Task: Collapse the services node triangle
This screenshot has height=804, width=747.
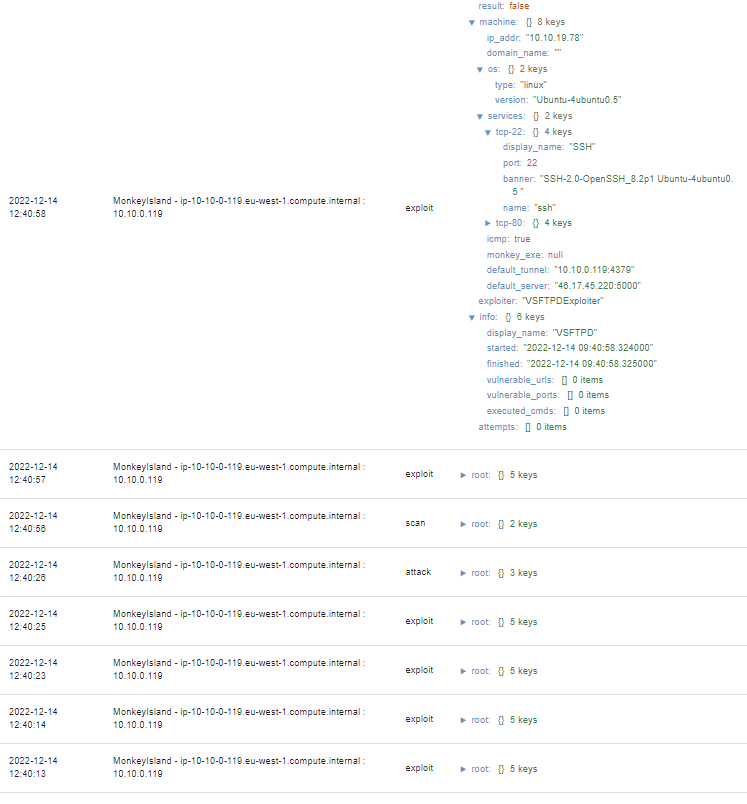Action: 480,117
